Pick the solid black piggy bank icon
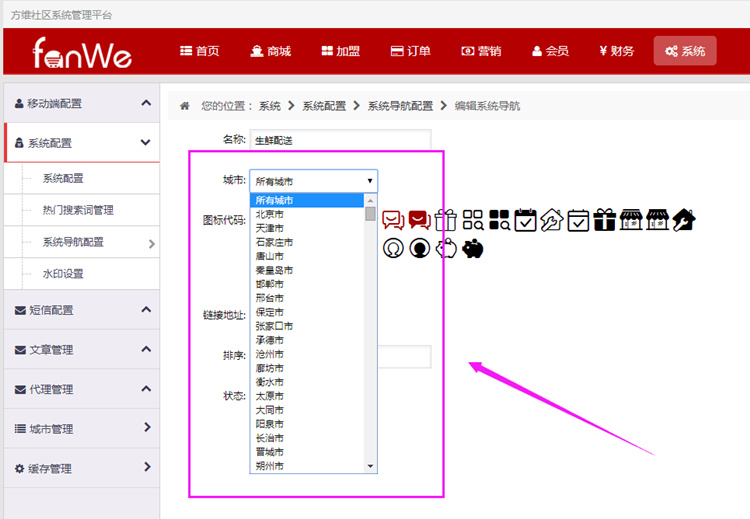Image resolution: width=750 pixels, height=519 pixels. point(473,248)
